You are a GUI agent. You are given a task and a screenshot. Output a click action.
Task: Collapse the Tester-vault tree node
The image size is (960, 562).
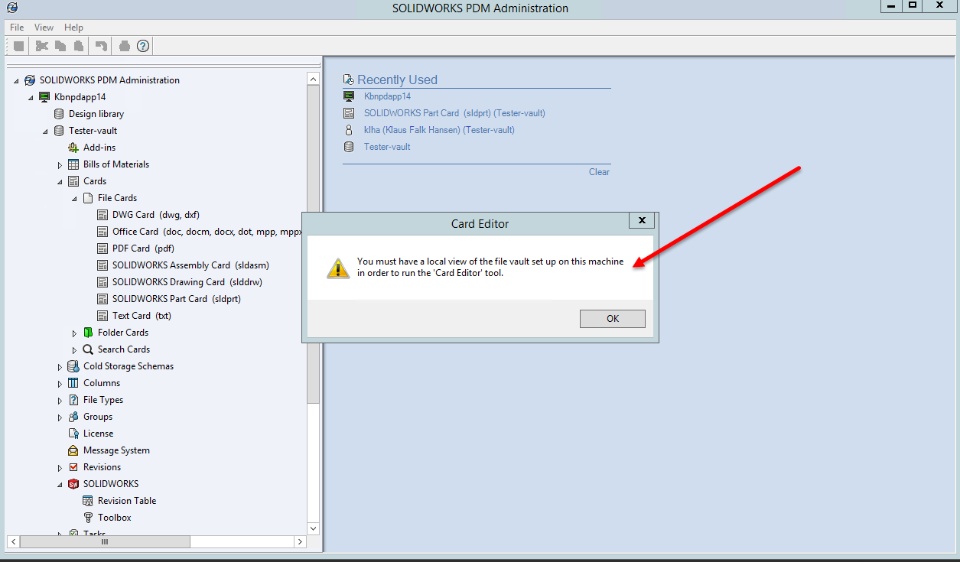[x=45, y=131]
